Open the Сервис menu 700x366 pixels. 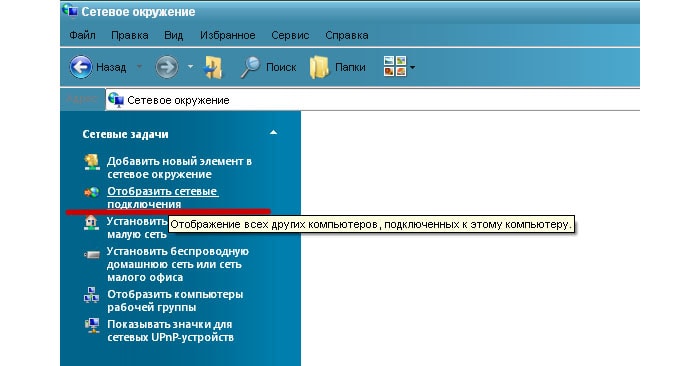290,35
